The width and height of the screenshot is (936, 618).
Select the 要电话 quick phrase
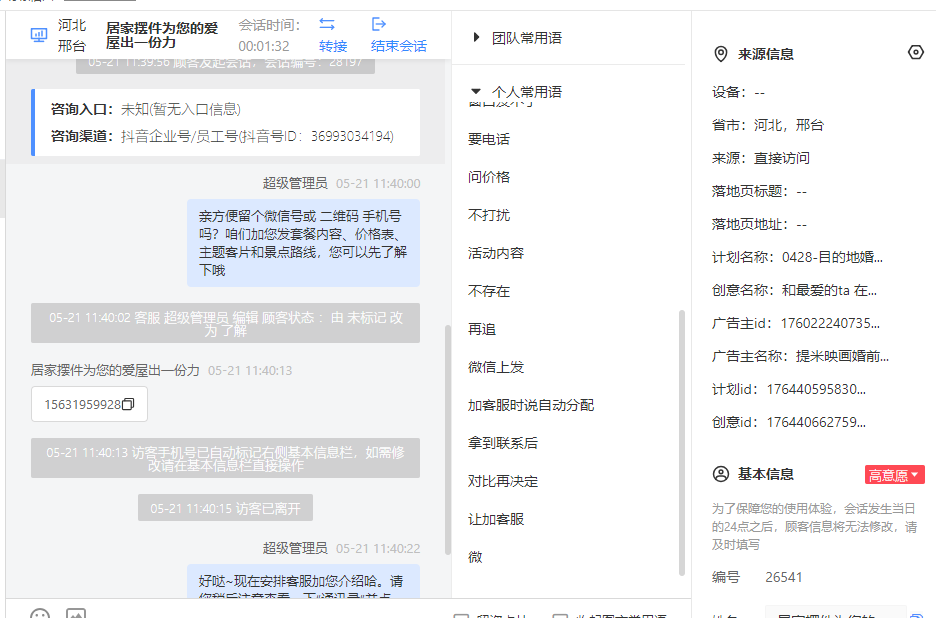point(489,139)
